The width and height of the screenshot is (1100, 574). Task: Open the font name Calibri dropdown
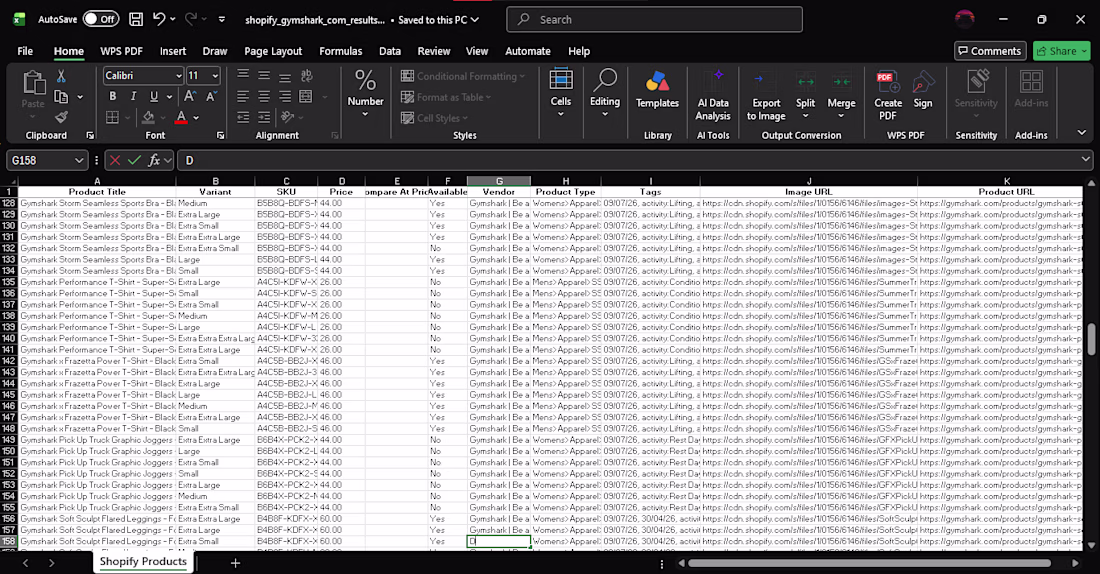178,76
